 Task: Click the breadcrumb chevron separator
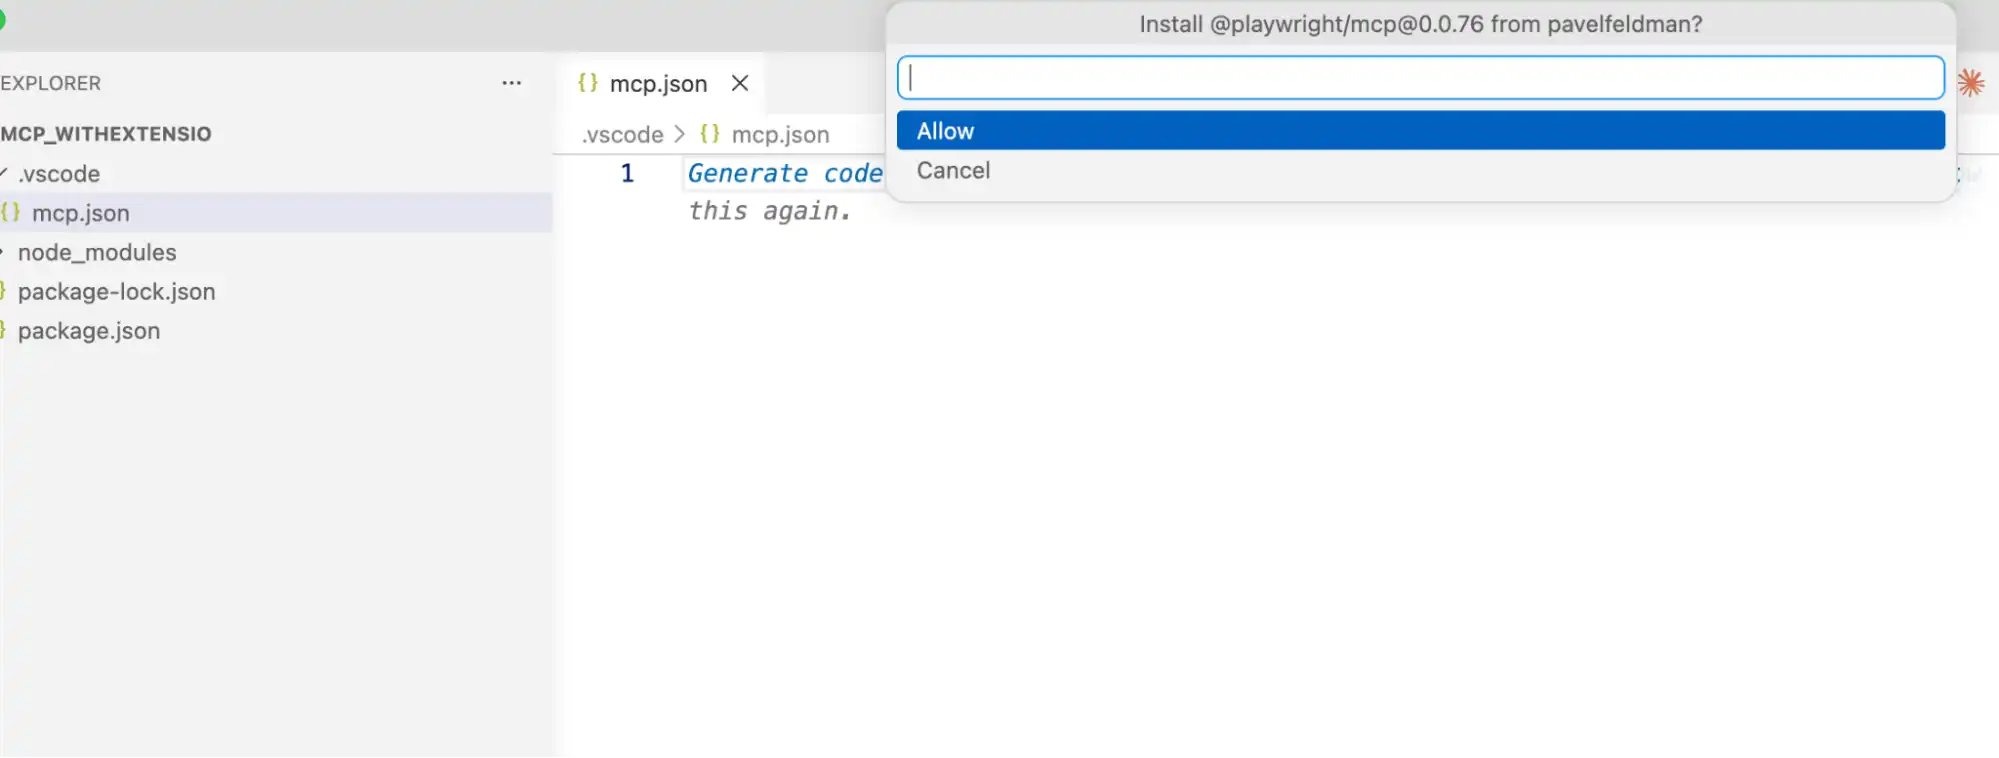pyautogui.click(x=680, y=134)
